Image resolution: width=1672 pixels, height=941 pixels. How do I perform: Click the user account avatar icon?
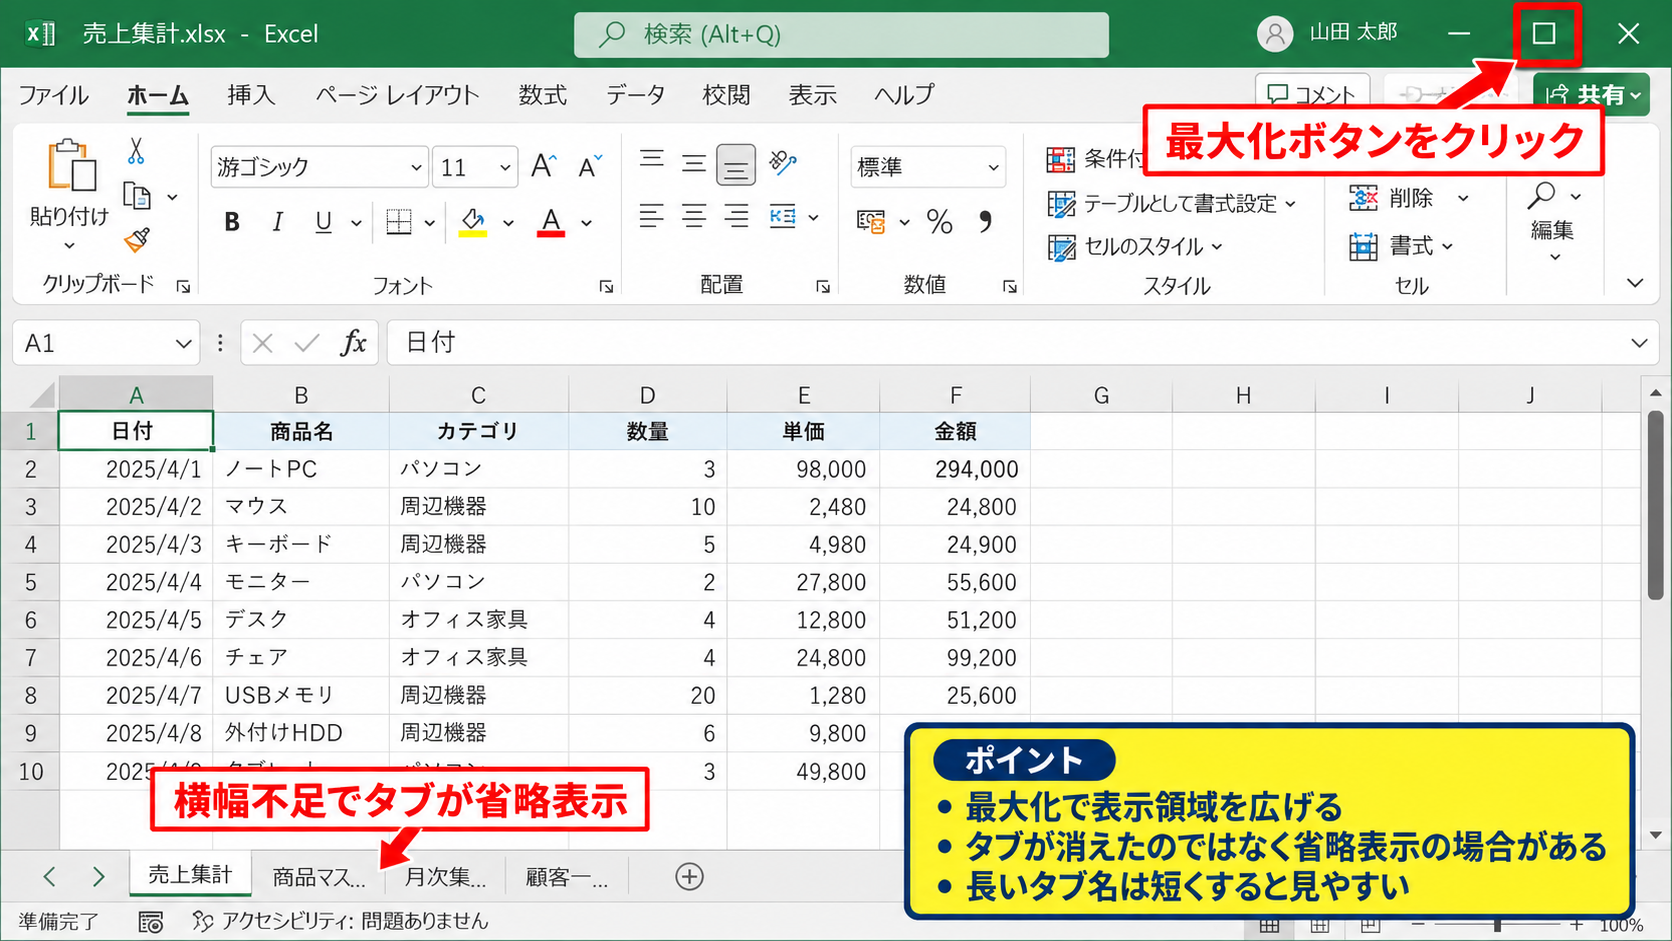click(x=1275, y=34)
